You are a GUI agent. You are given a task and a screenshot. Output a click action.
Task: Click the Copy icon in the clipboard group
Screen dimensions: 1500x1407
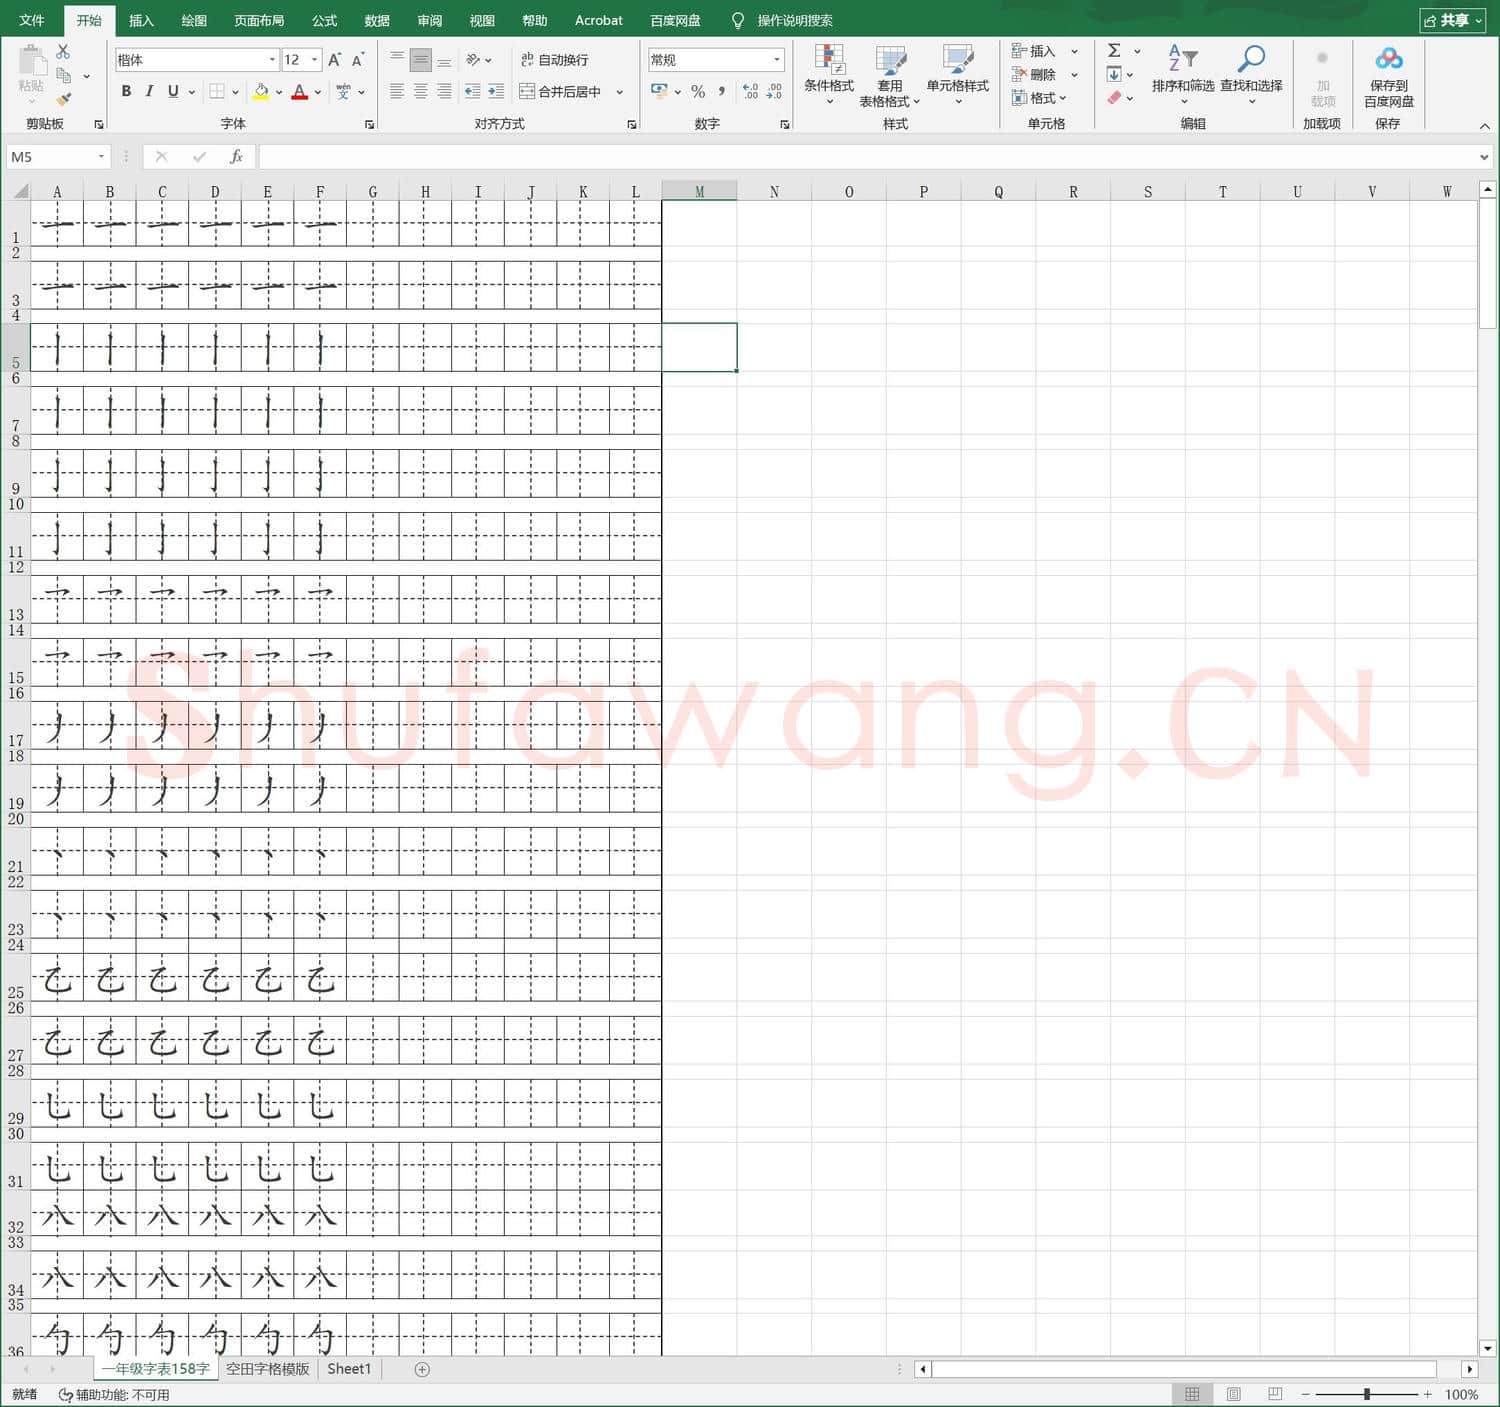(63, 75)
